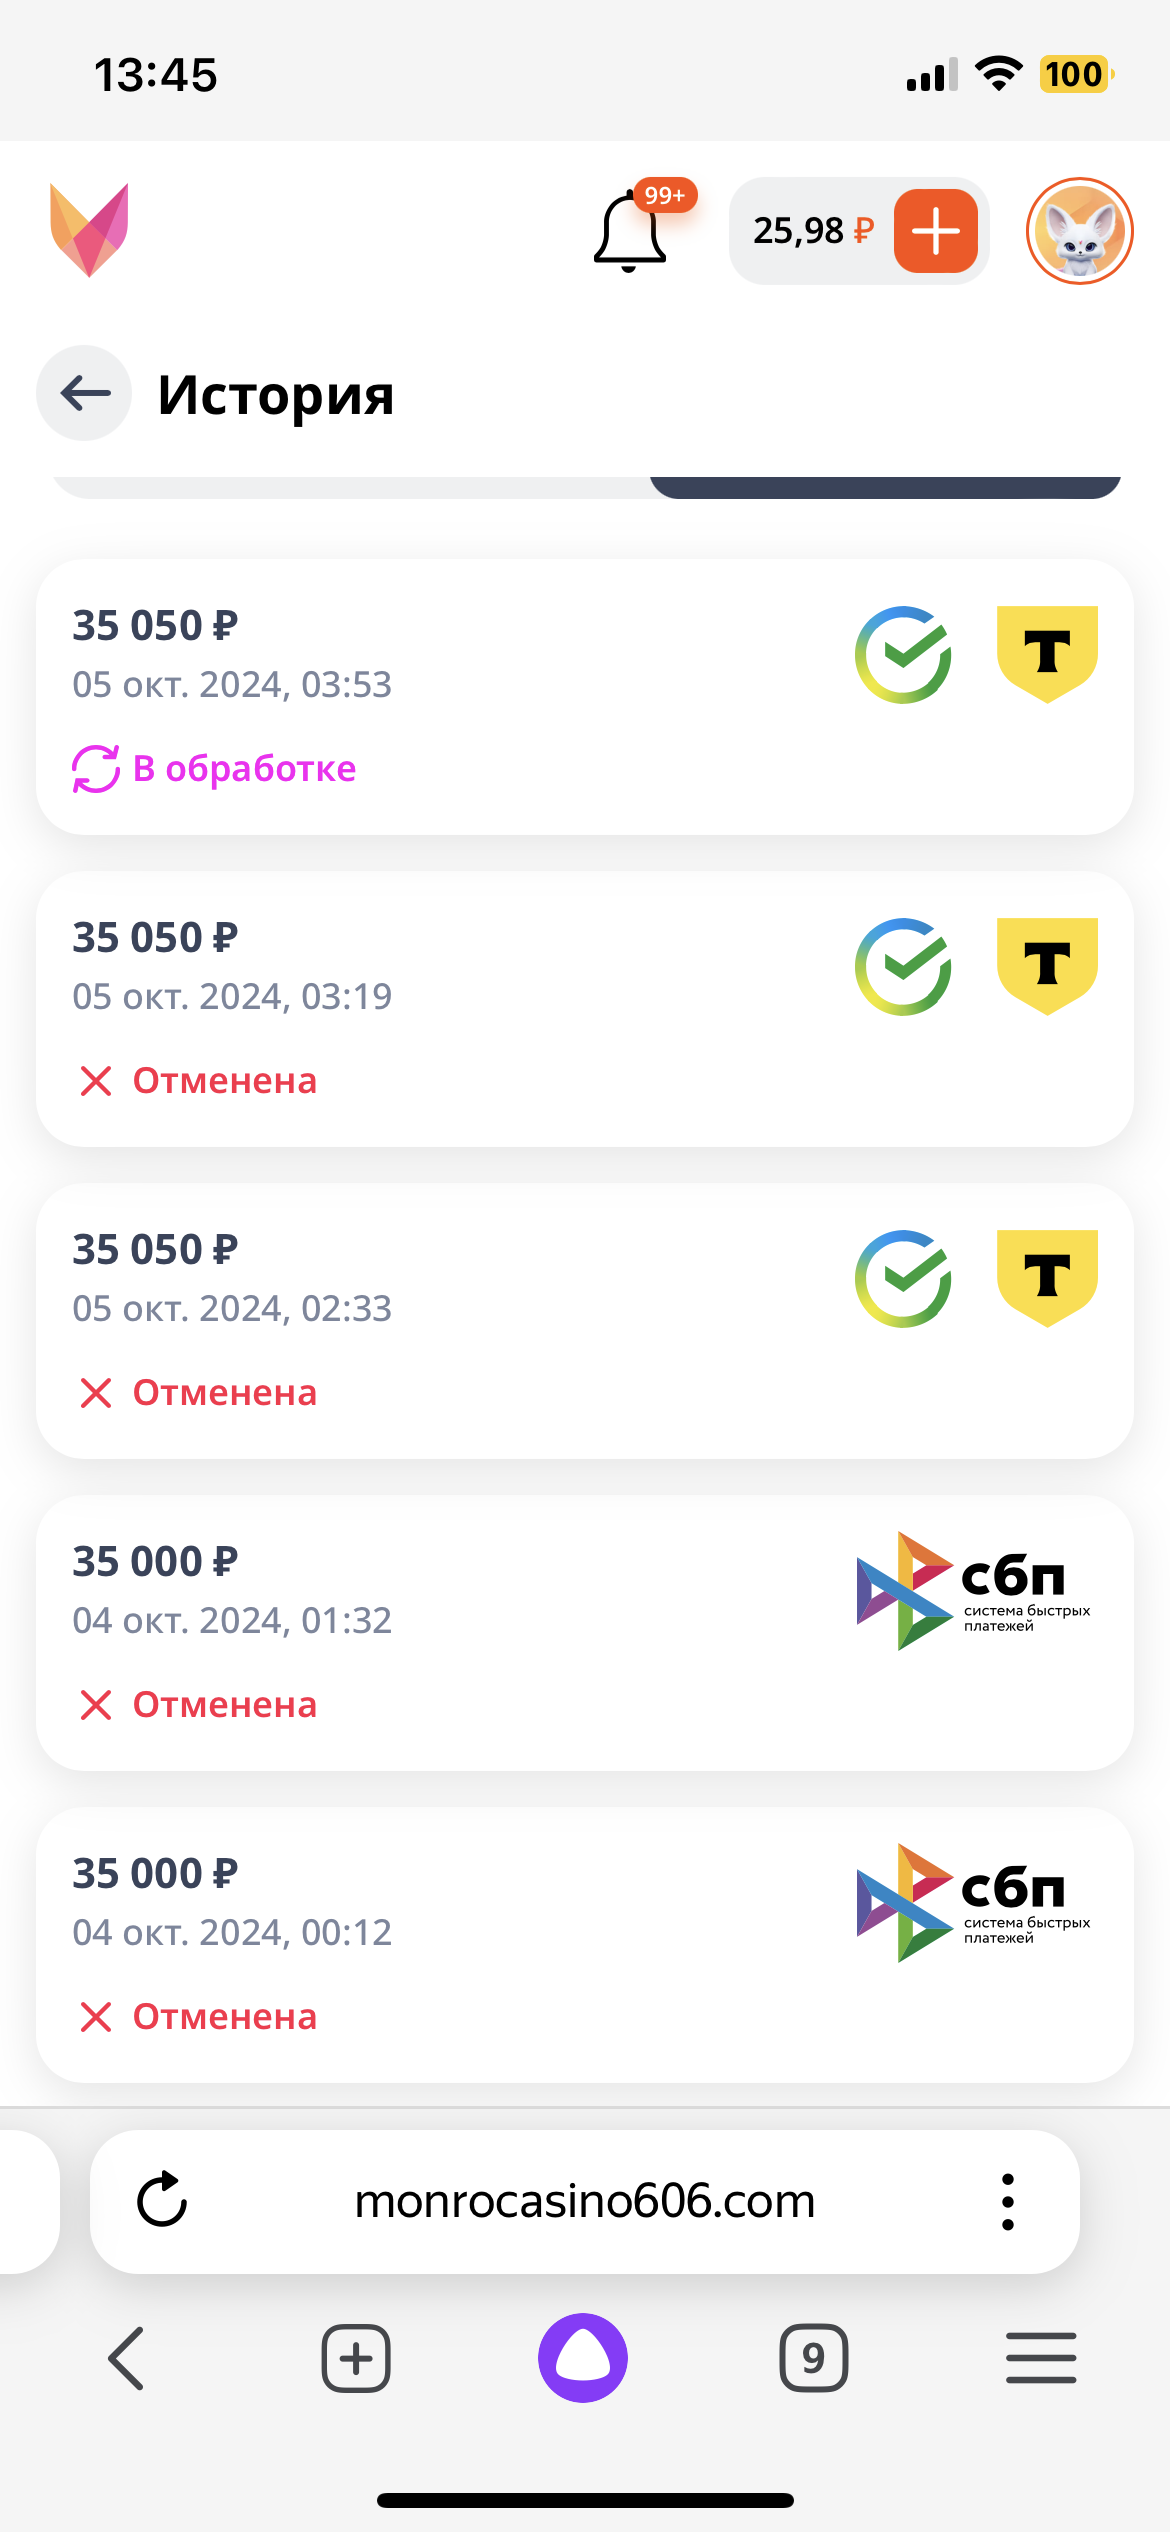Tap the browser back chevron

point(127,2358)
